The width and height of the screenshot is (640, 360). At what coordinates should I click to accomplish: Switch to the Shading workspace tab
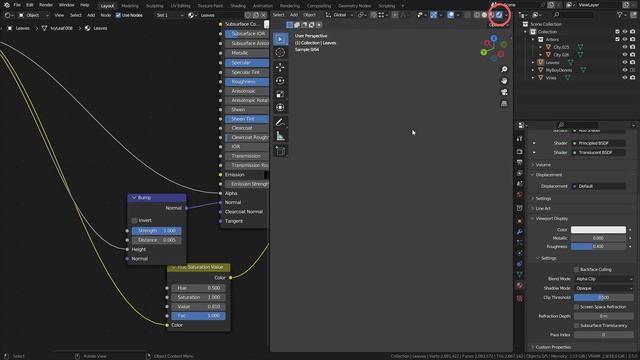click(238, 6)
